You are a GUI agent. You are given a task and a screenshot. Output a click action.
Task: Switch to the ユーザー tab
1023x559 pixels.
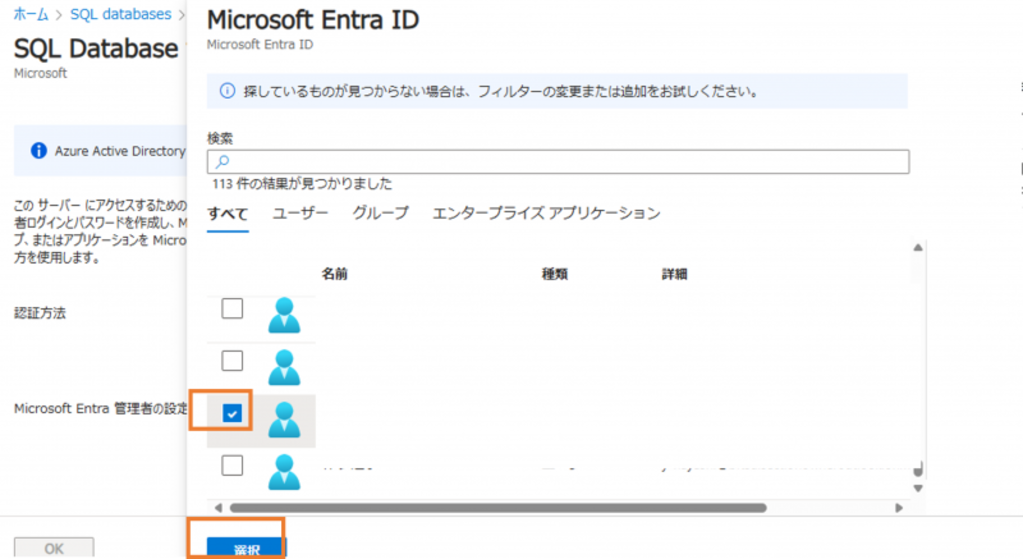pyautogui.click(x=300, y=213)
